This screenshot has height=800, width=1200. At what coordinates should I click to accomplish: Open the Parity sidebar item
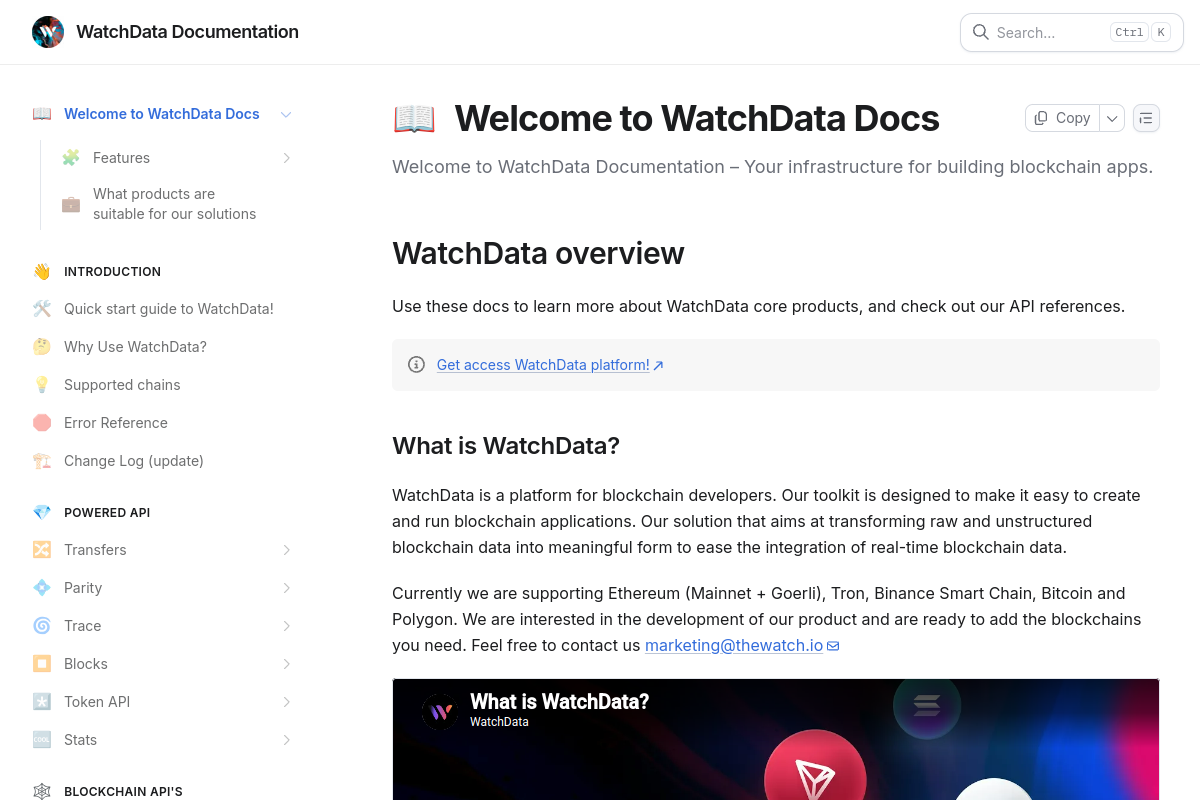click(83, 588)
